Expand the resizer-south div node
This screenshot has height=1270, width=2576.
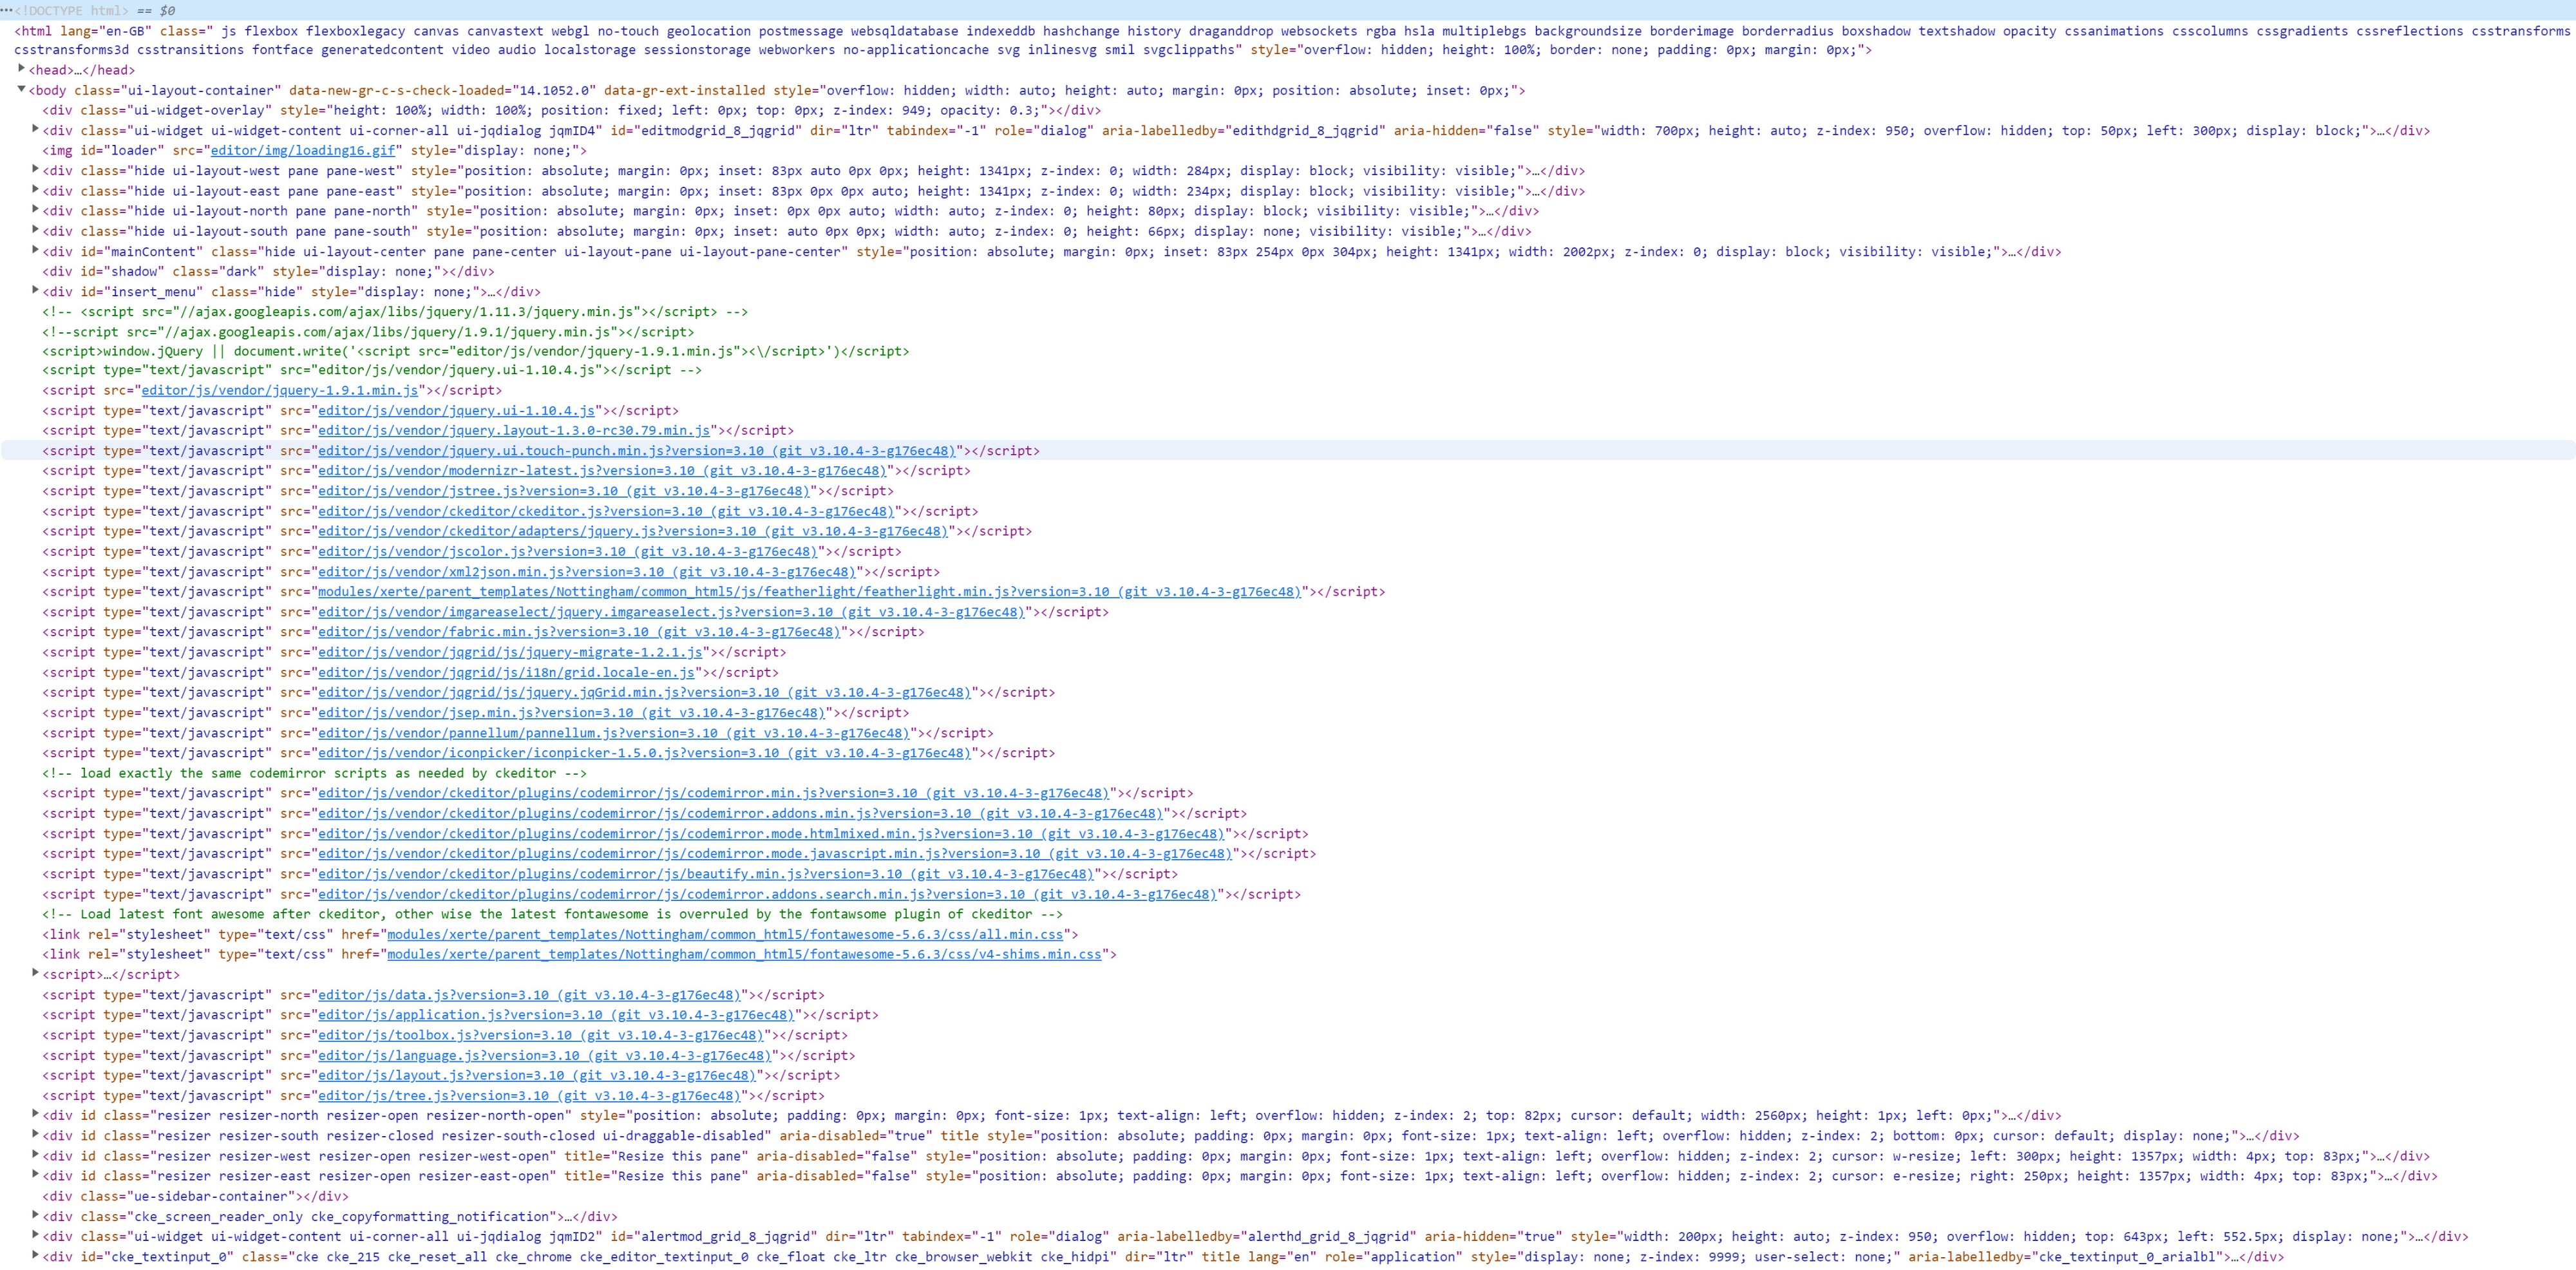coord(36,1134)
